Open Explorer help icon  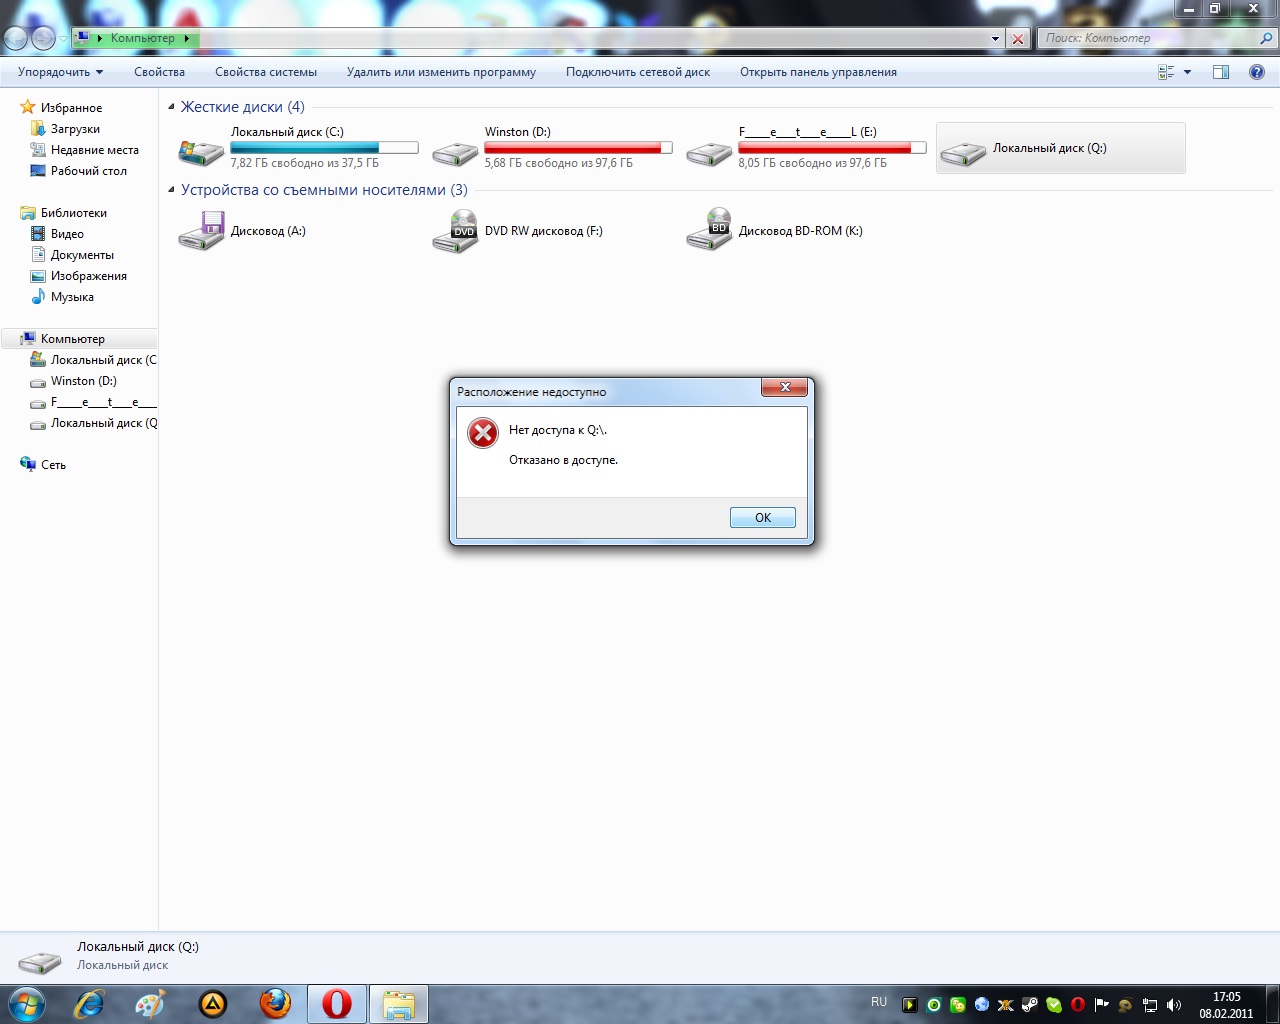click(x=1257, y=72)
